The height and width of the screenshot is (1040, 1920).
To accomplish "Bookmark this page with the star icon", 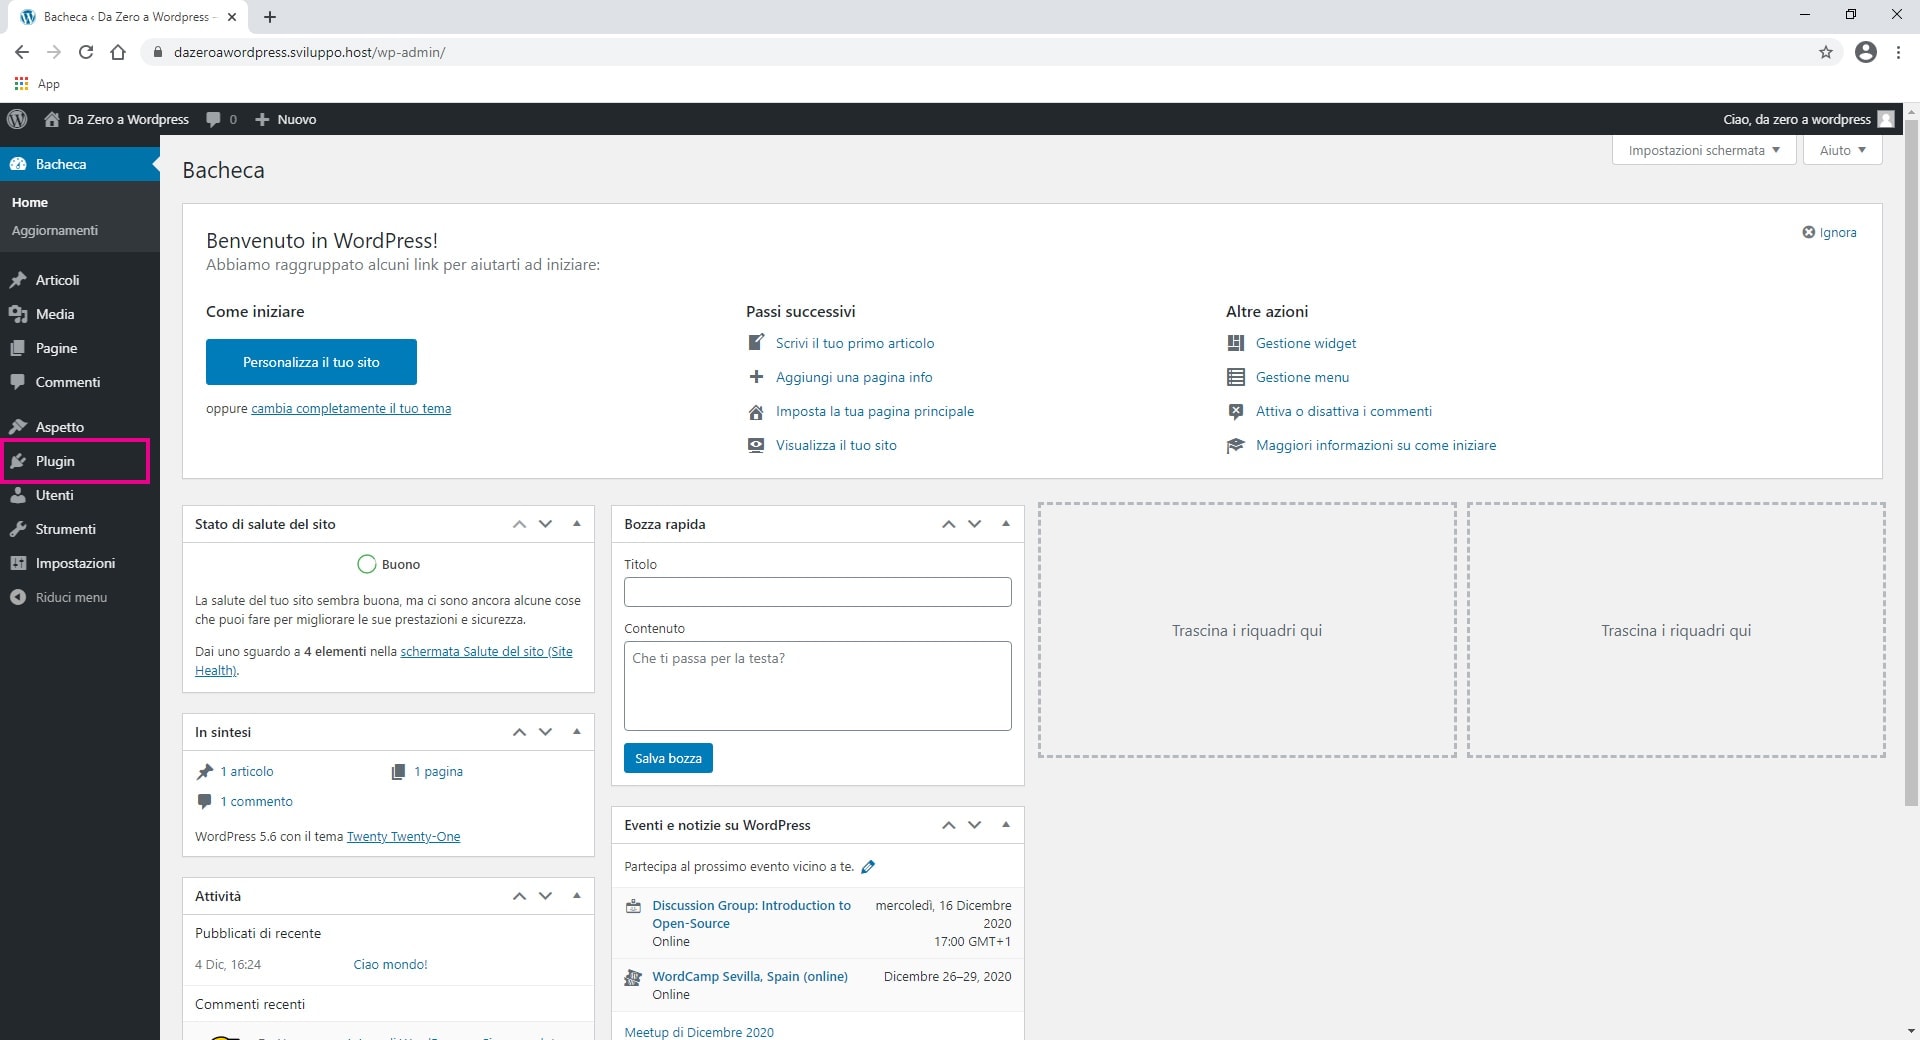I will pos(1826,52).
